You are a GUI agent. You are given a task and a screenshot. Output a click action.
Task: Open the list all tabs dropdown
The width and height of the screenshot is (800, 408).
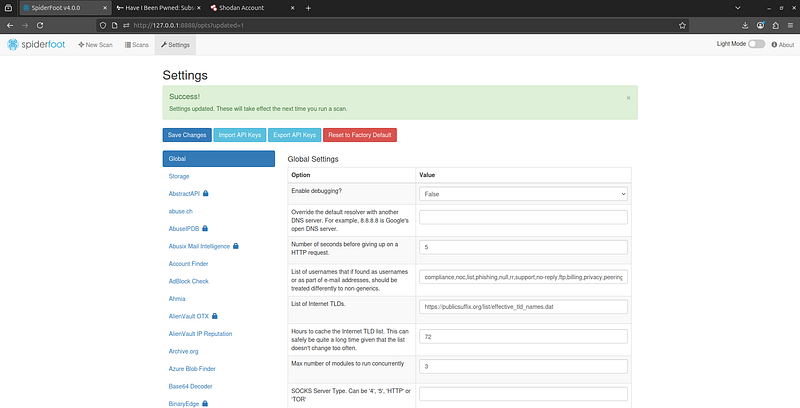[x=737, y=8]
